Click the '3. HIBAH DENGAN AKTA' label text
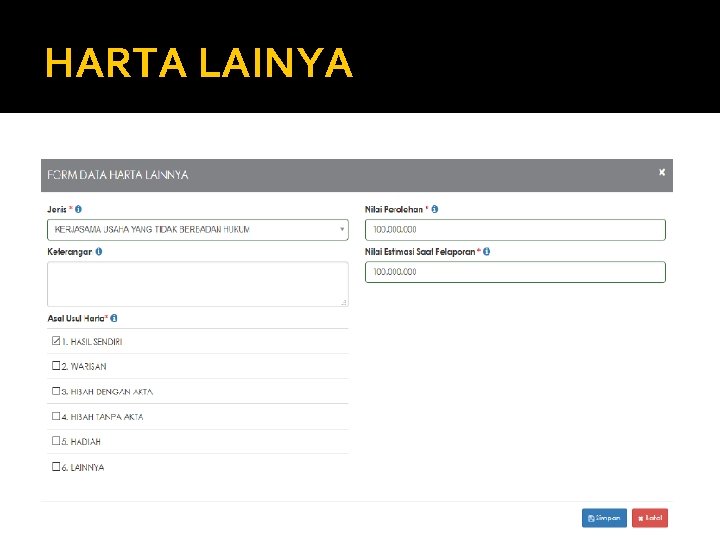Screen dimensions: 720x540 107,392
